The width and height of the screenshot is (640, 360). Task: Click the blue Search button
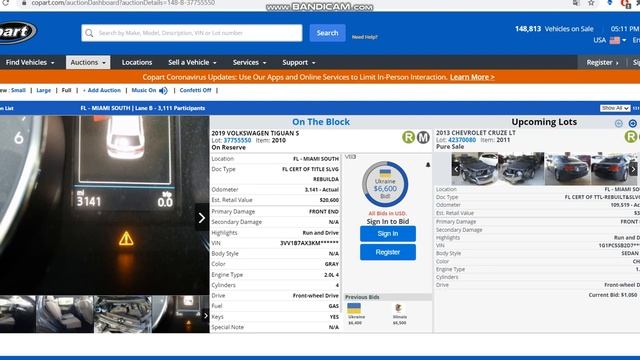coord(327,33)
